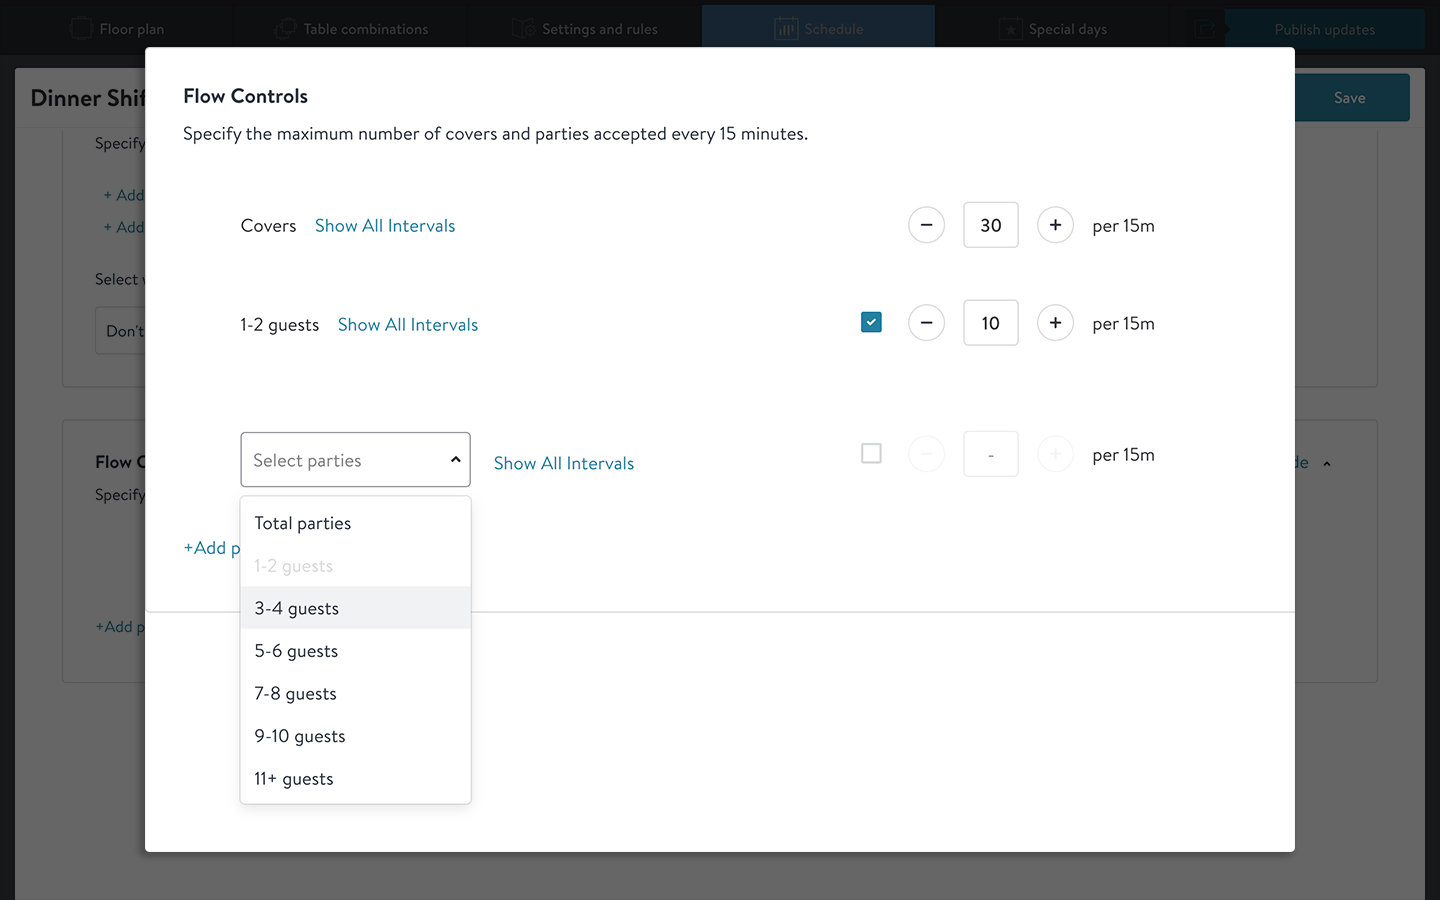
Task: Click Publish updates button
Action: [x=1324, y=29]
